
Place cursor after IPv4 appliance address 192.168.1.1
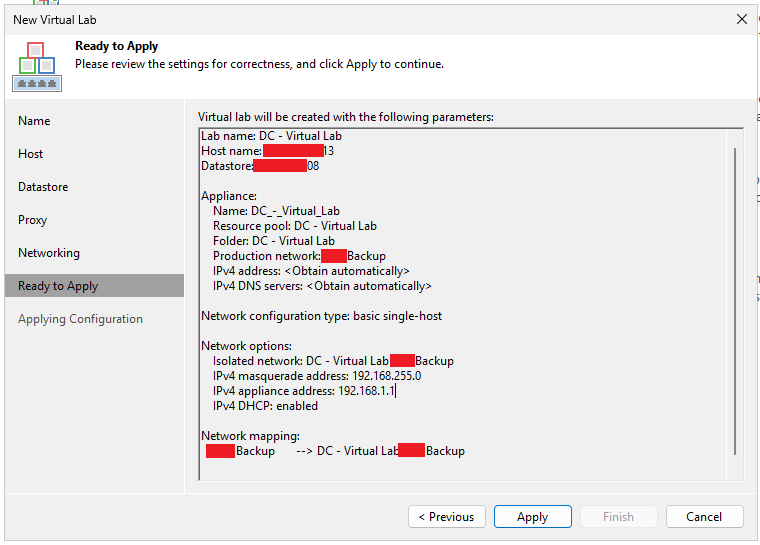[x=396, y=391]
